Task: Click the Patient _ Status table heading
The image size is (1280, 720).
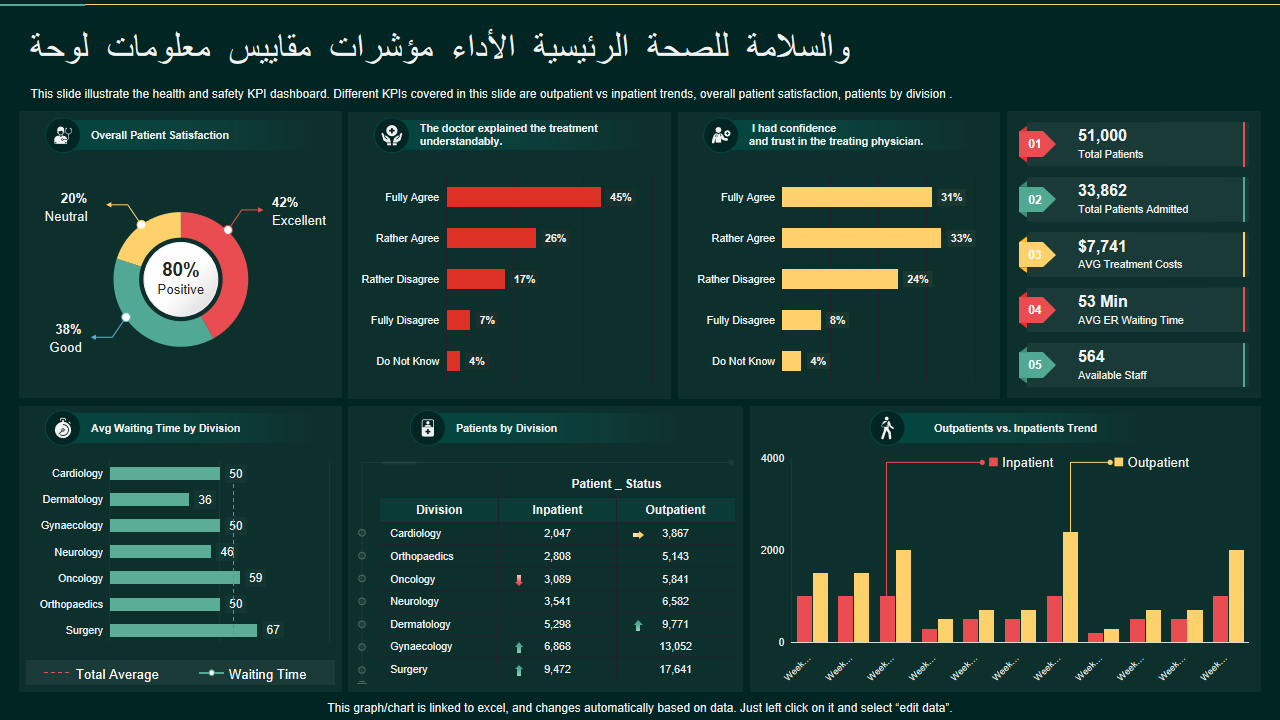Action: click(x=616, y=484)
